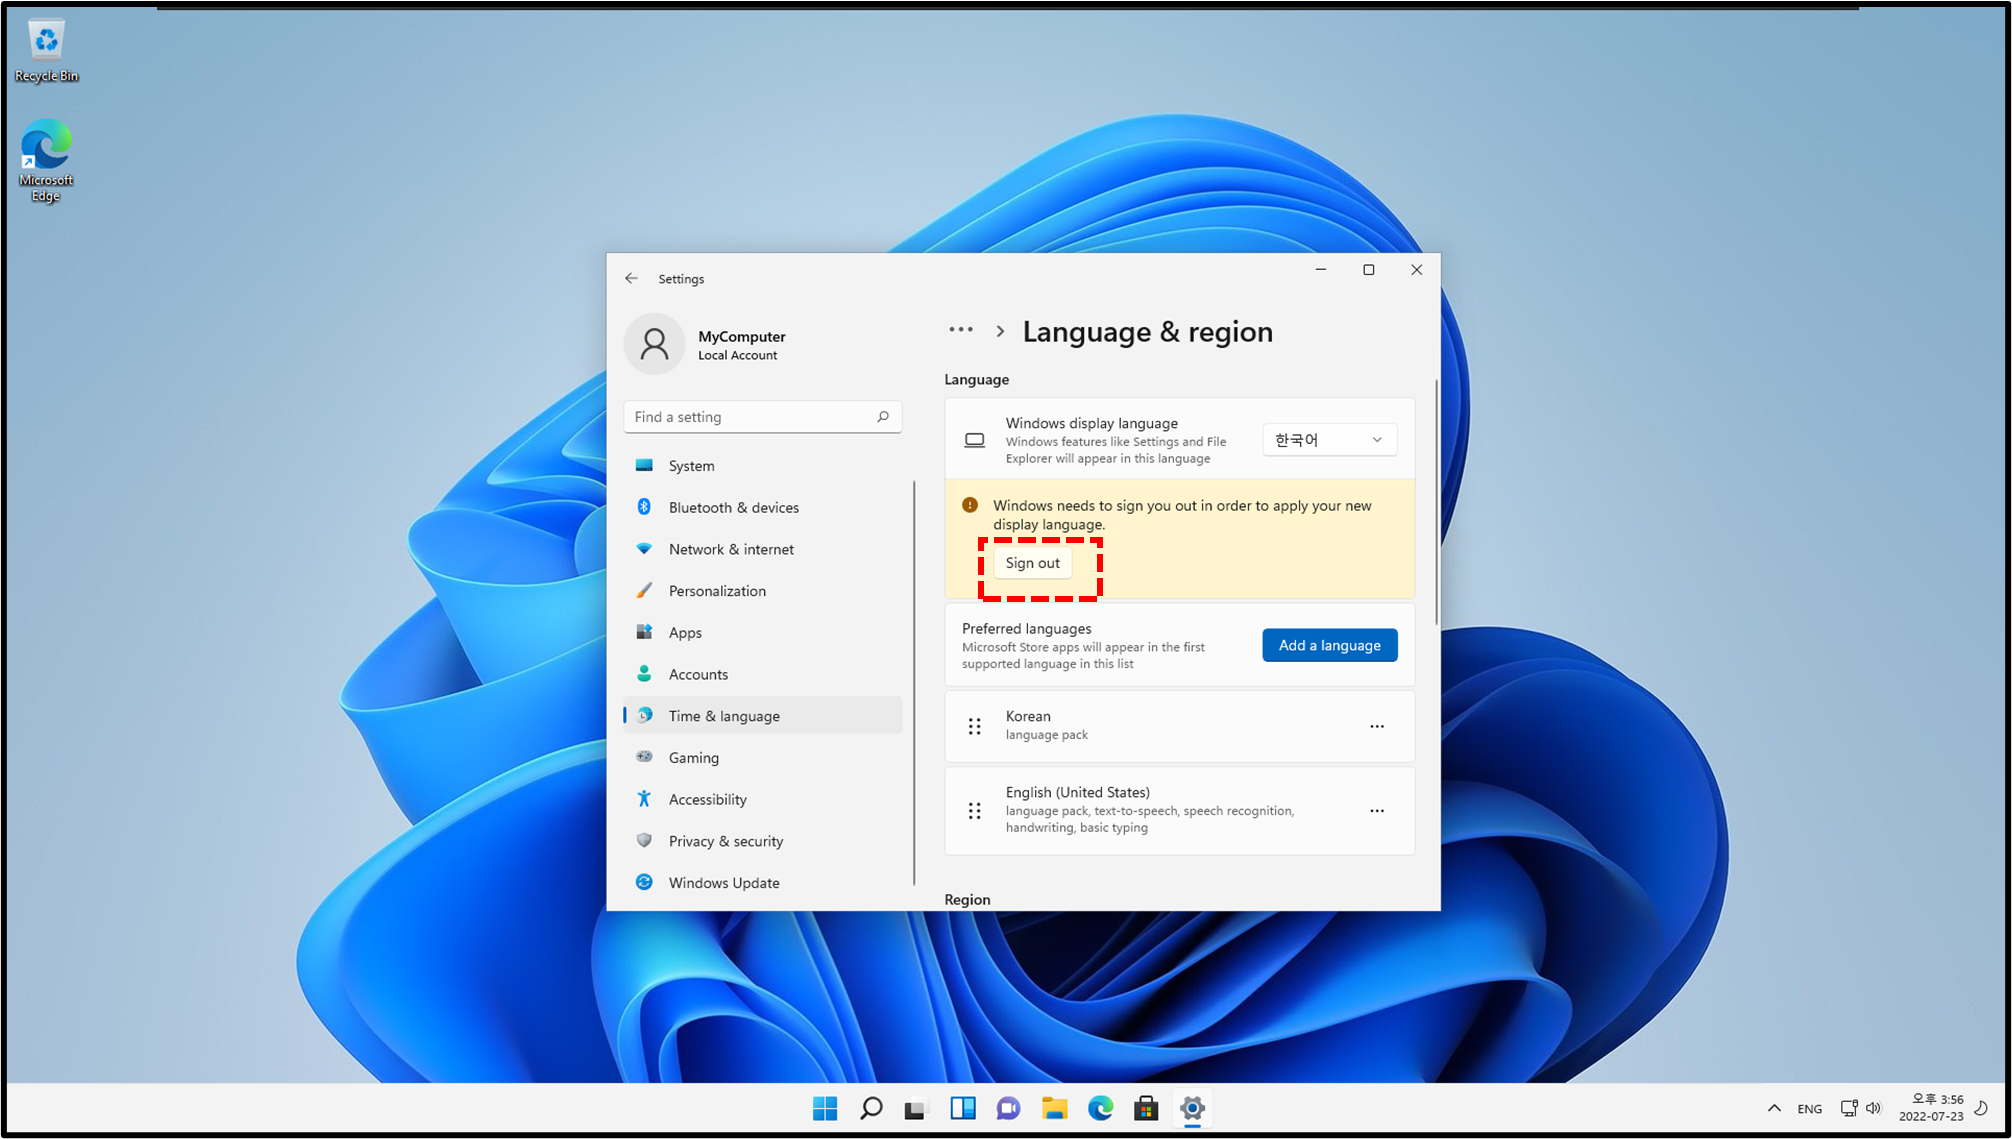Go back using the Settings back arrow

point(631,278)
